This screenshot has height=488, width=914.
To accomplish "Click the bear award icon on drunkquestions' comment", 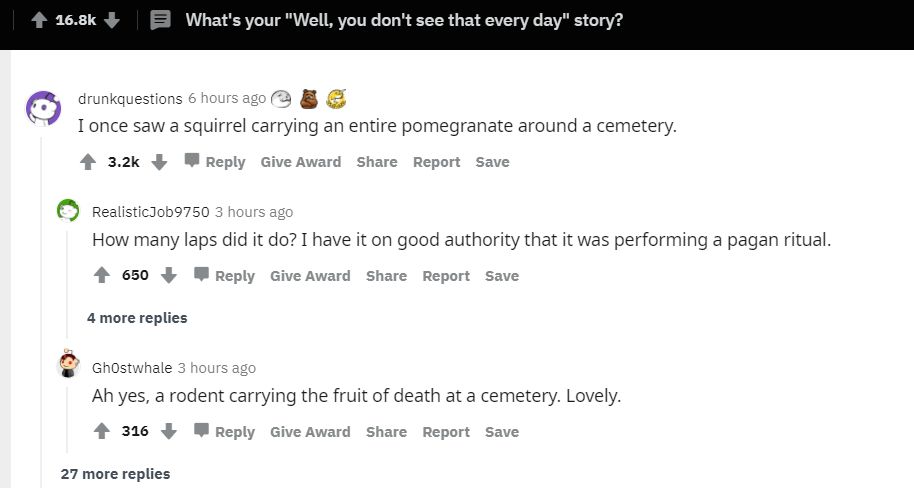I will tap(309, 98).
